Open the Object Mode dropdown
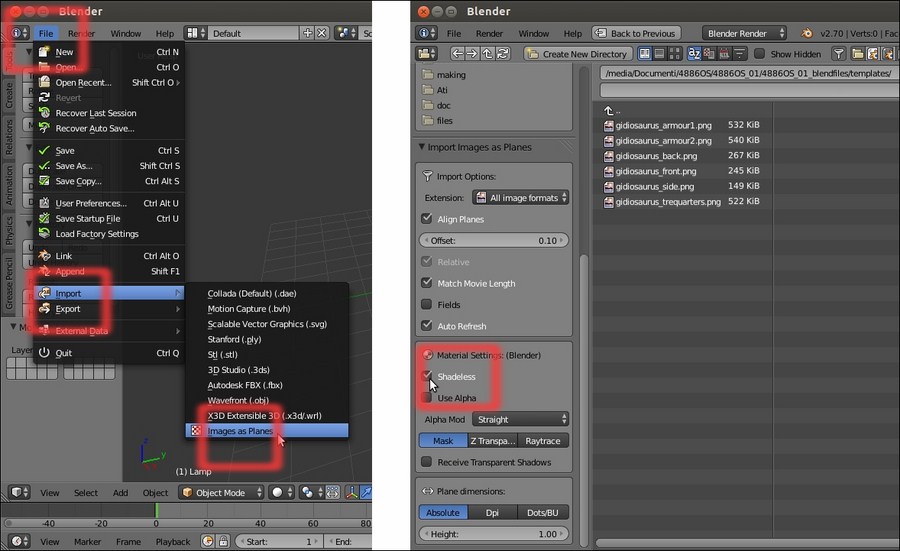Screen dimensions: 900x551 221,492
